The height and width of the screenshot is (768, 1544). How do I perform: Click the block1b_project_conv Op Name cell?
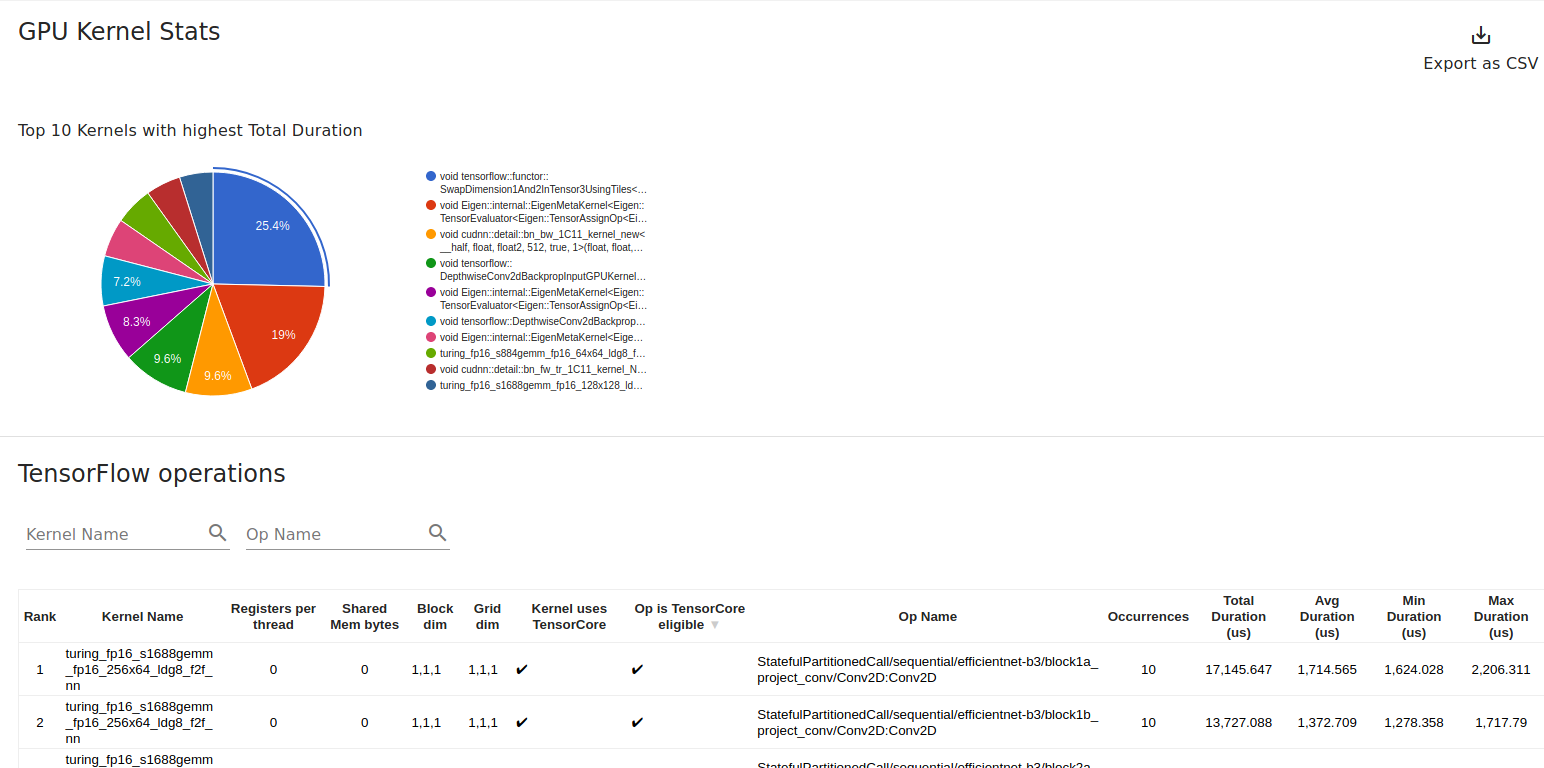(927, 722)
